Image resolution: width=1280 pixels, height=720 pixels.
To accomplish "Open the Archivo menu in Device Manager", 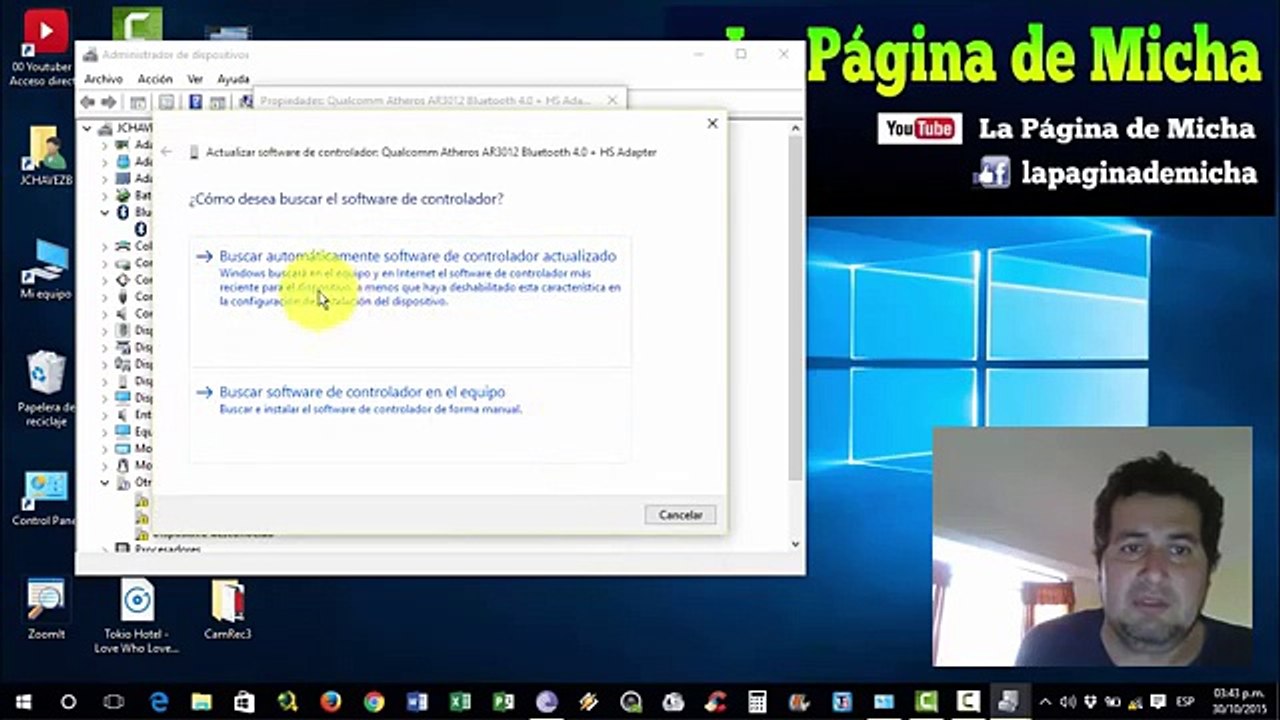I will click(103, 79).
